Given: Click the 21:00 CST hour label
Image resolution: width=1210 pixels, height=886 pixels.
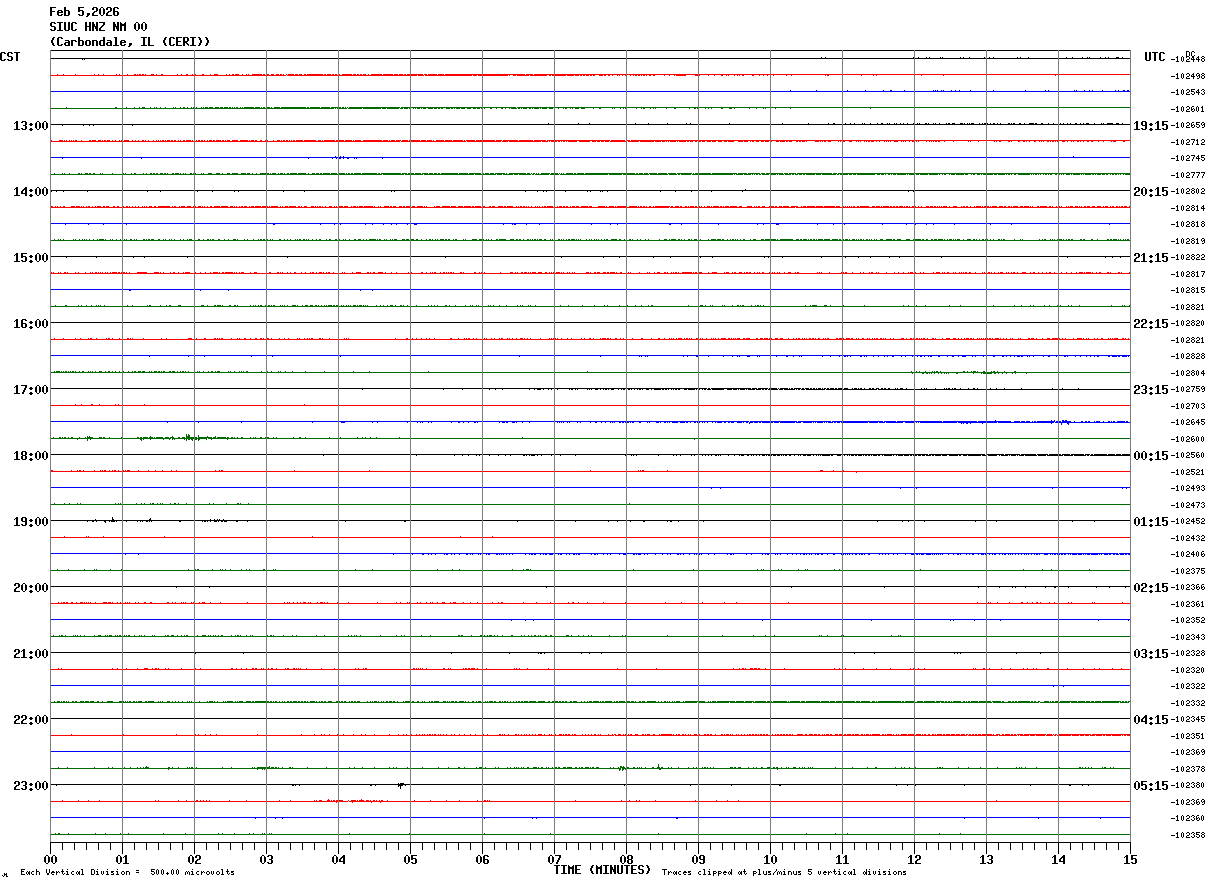Looking at the screenshot, I should (x=31, y=653).
